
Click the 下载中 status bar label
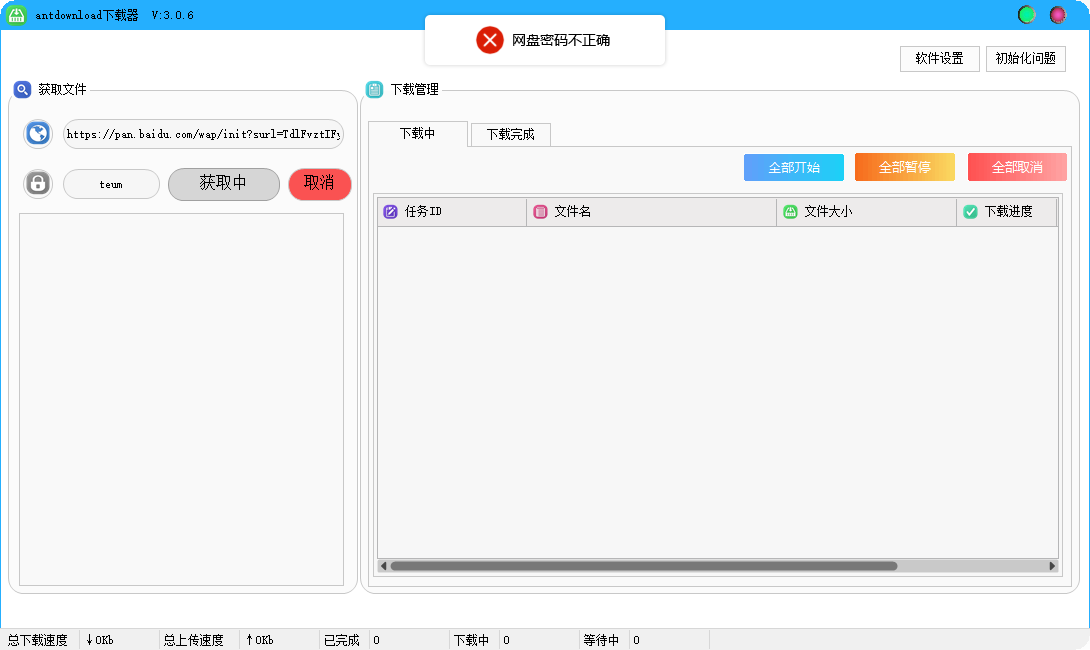pyautogui.click(x=471, y=640)
